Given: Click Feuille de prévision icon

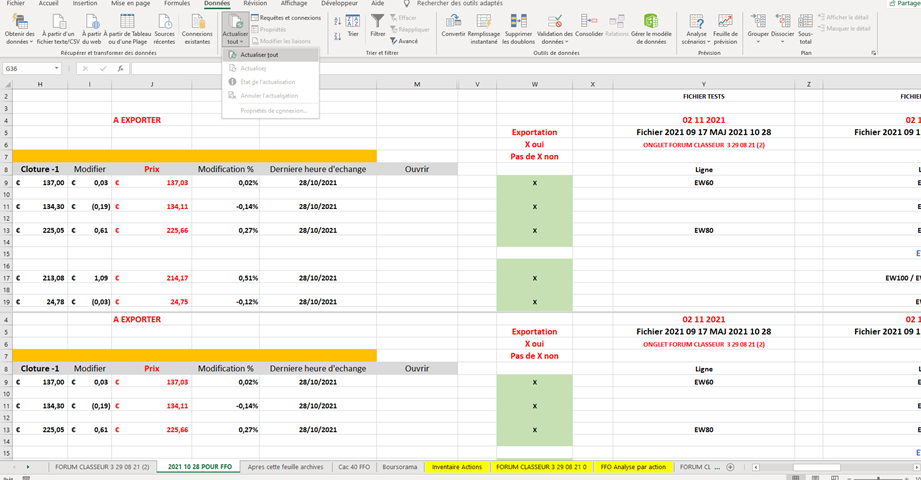Looking at the screenshot, I should 725,22.
